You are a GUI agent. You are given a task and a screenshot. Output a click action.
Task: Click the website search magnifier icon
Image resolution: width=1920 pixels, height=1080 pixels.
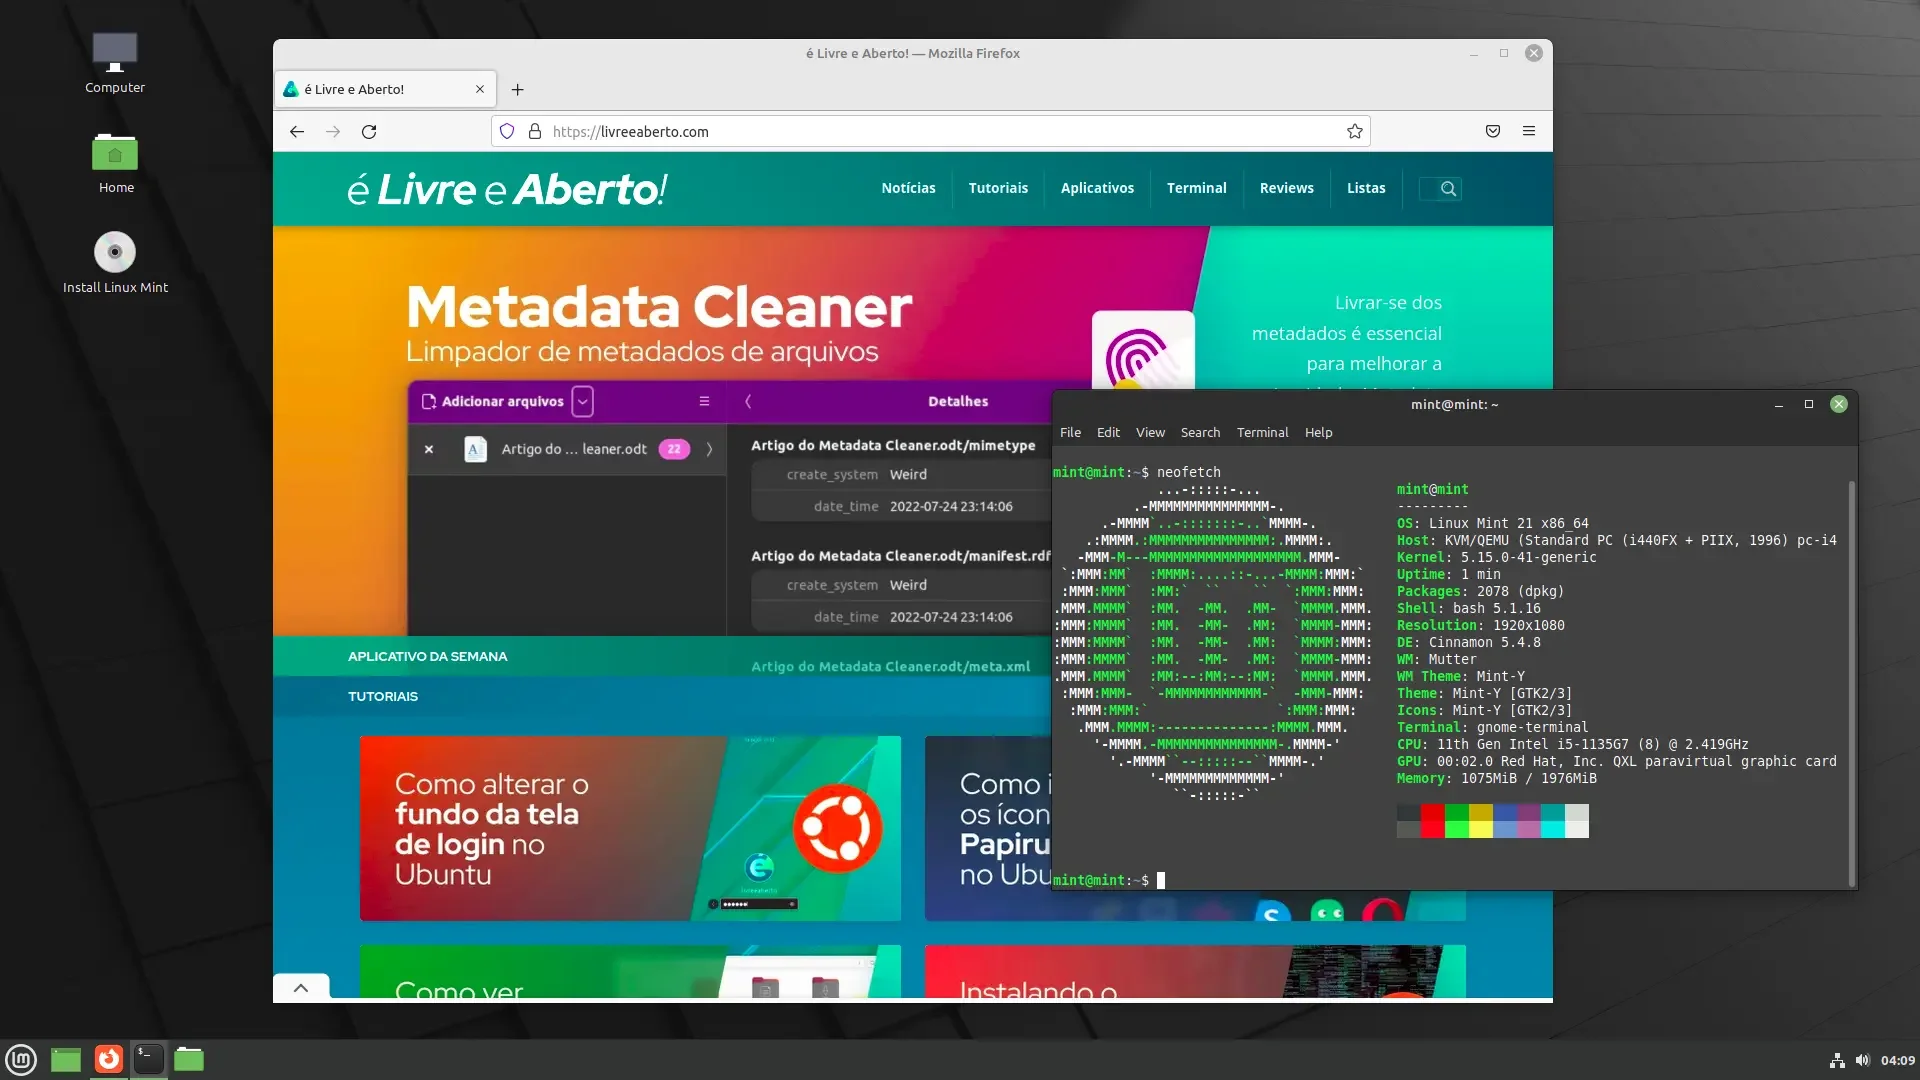[1448, 188]
